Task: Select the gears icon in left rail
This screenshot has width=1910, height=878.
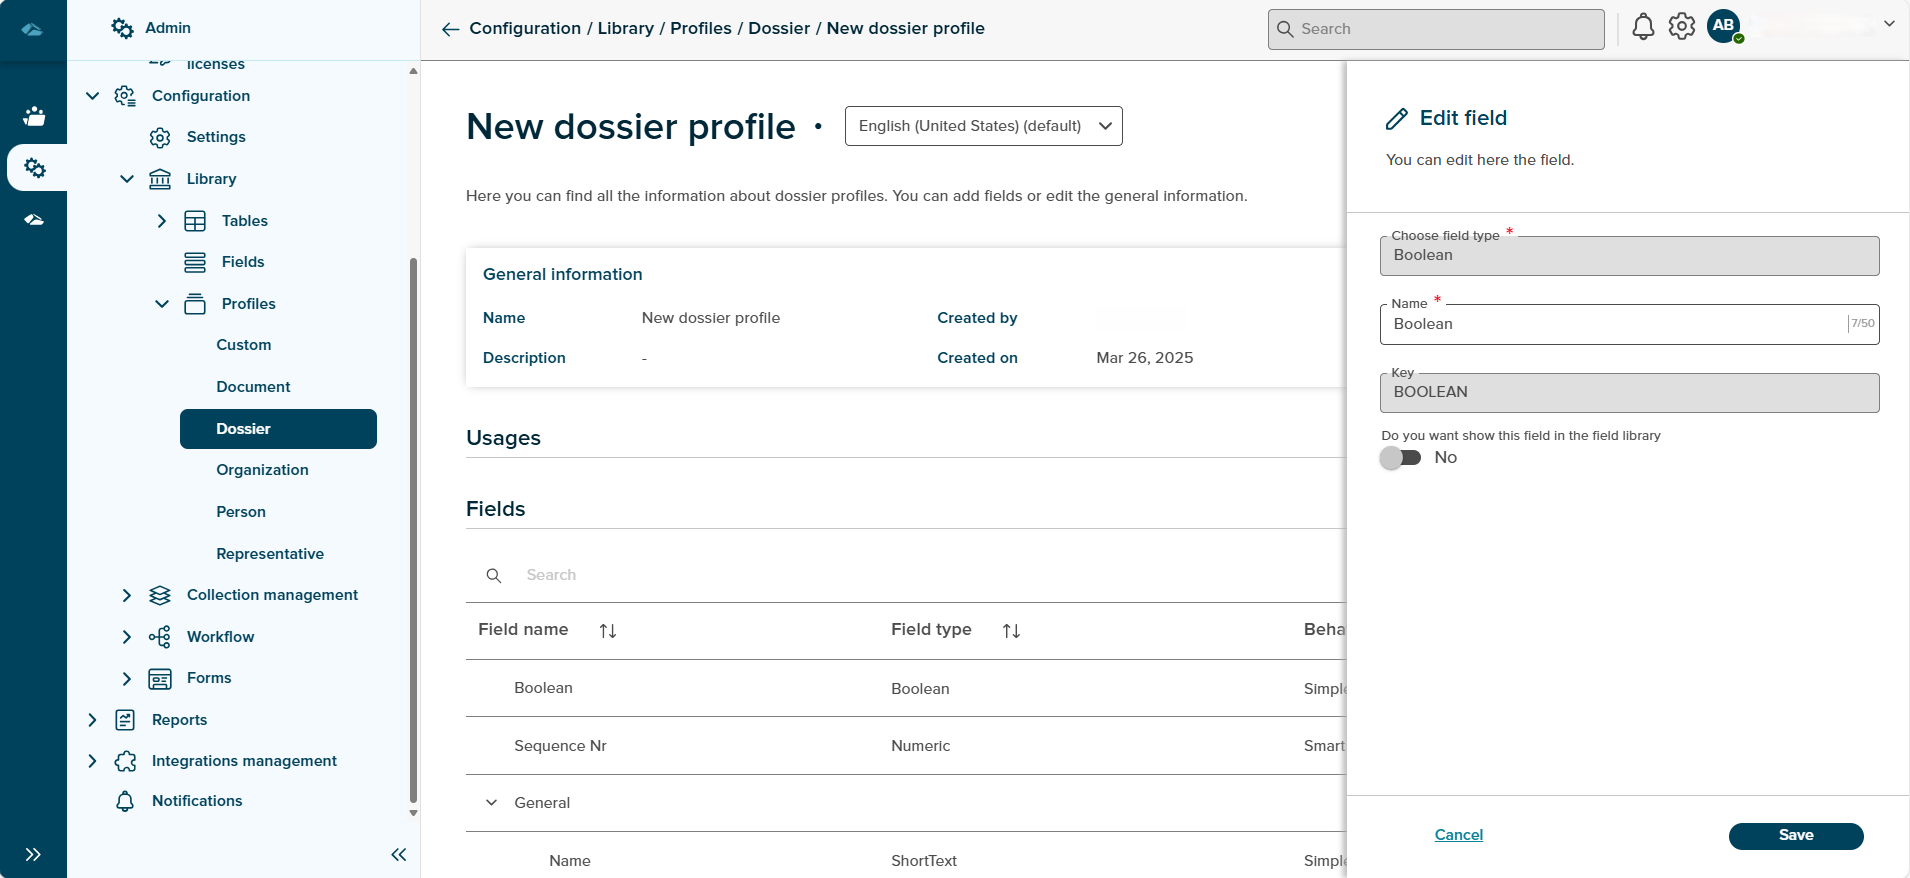Action: click(35, 167)
